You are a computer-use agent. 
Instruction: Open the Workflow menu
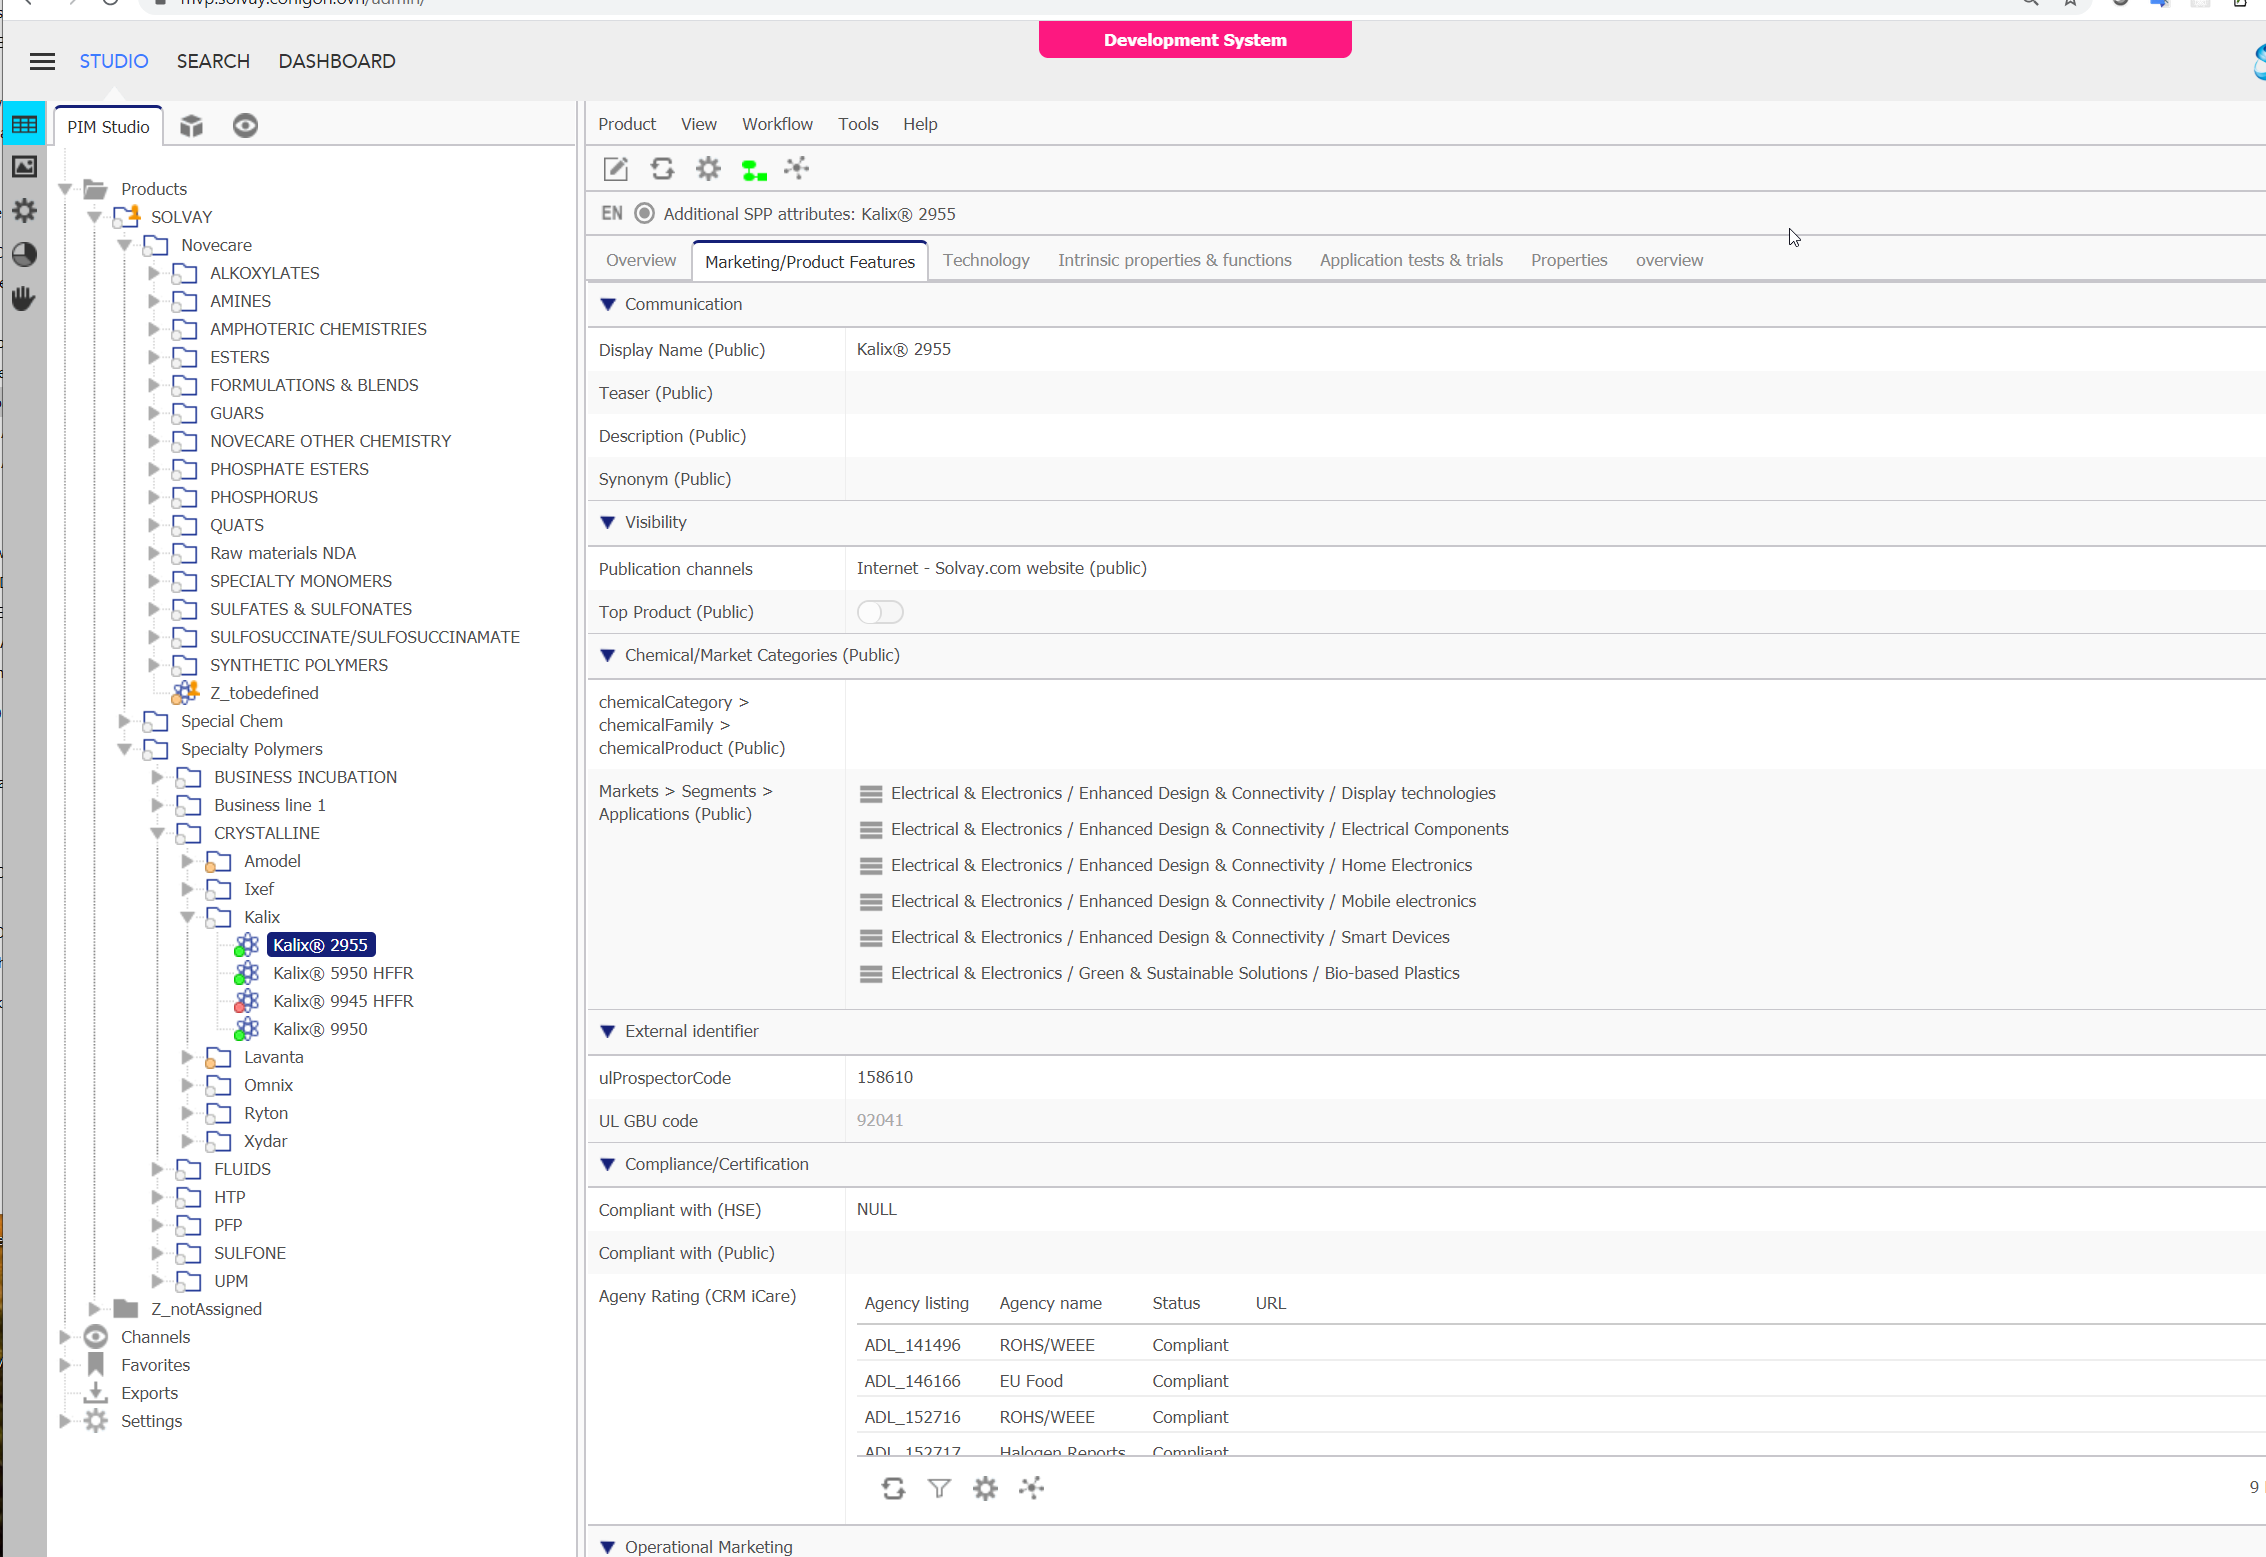[x=777, y=124]
